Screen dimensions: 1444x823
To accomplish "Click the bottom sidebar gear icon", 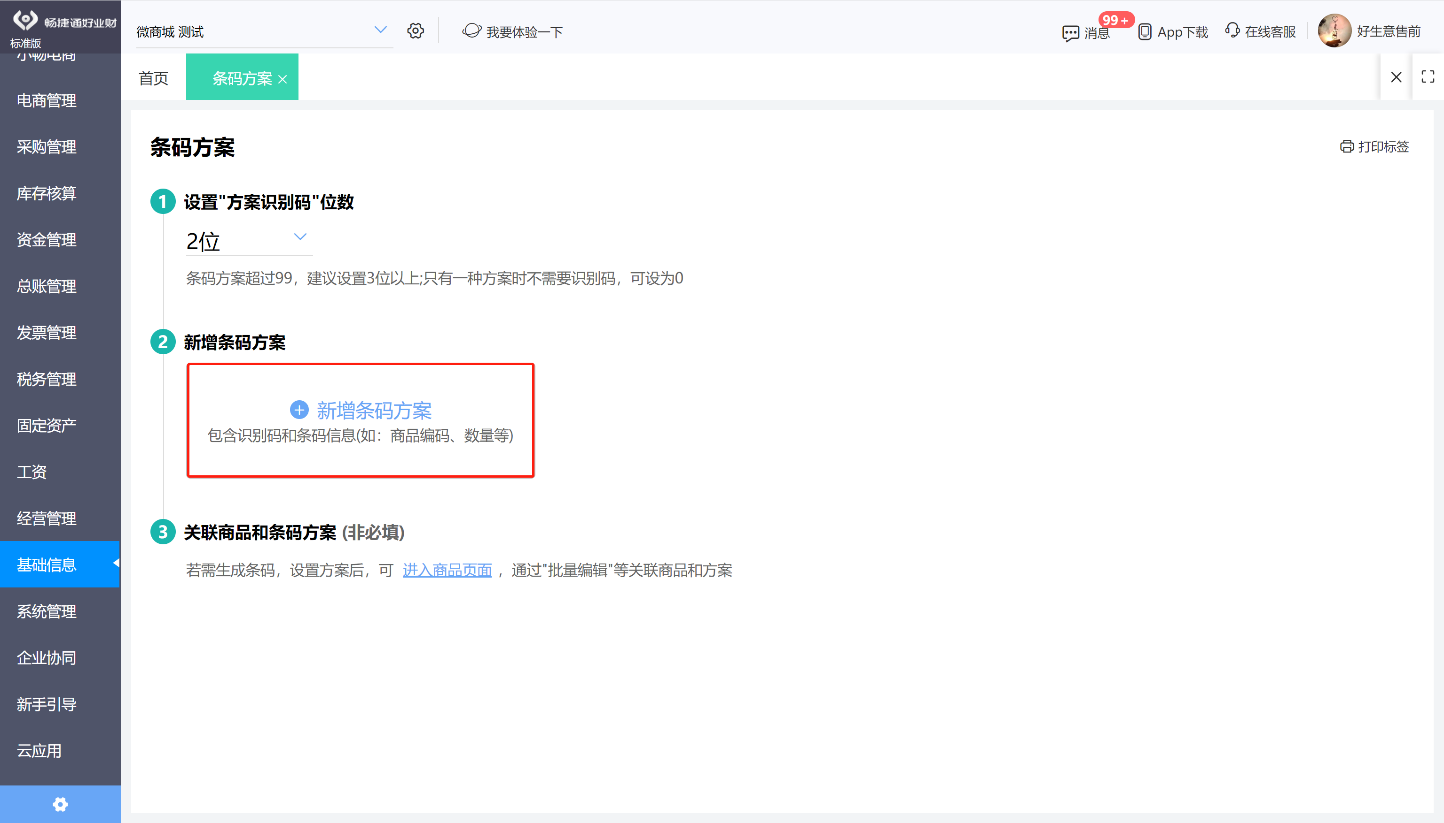I will pyautogui.click(x=60, y=804).
